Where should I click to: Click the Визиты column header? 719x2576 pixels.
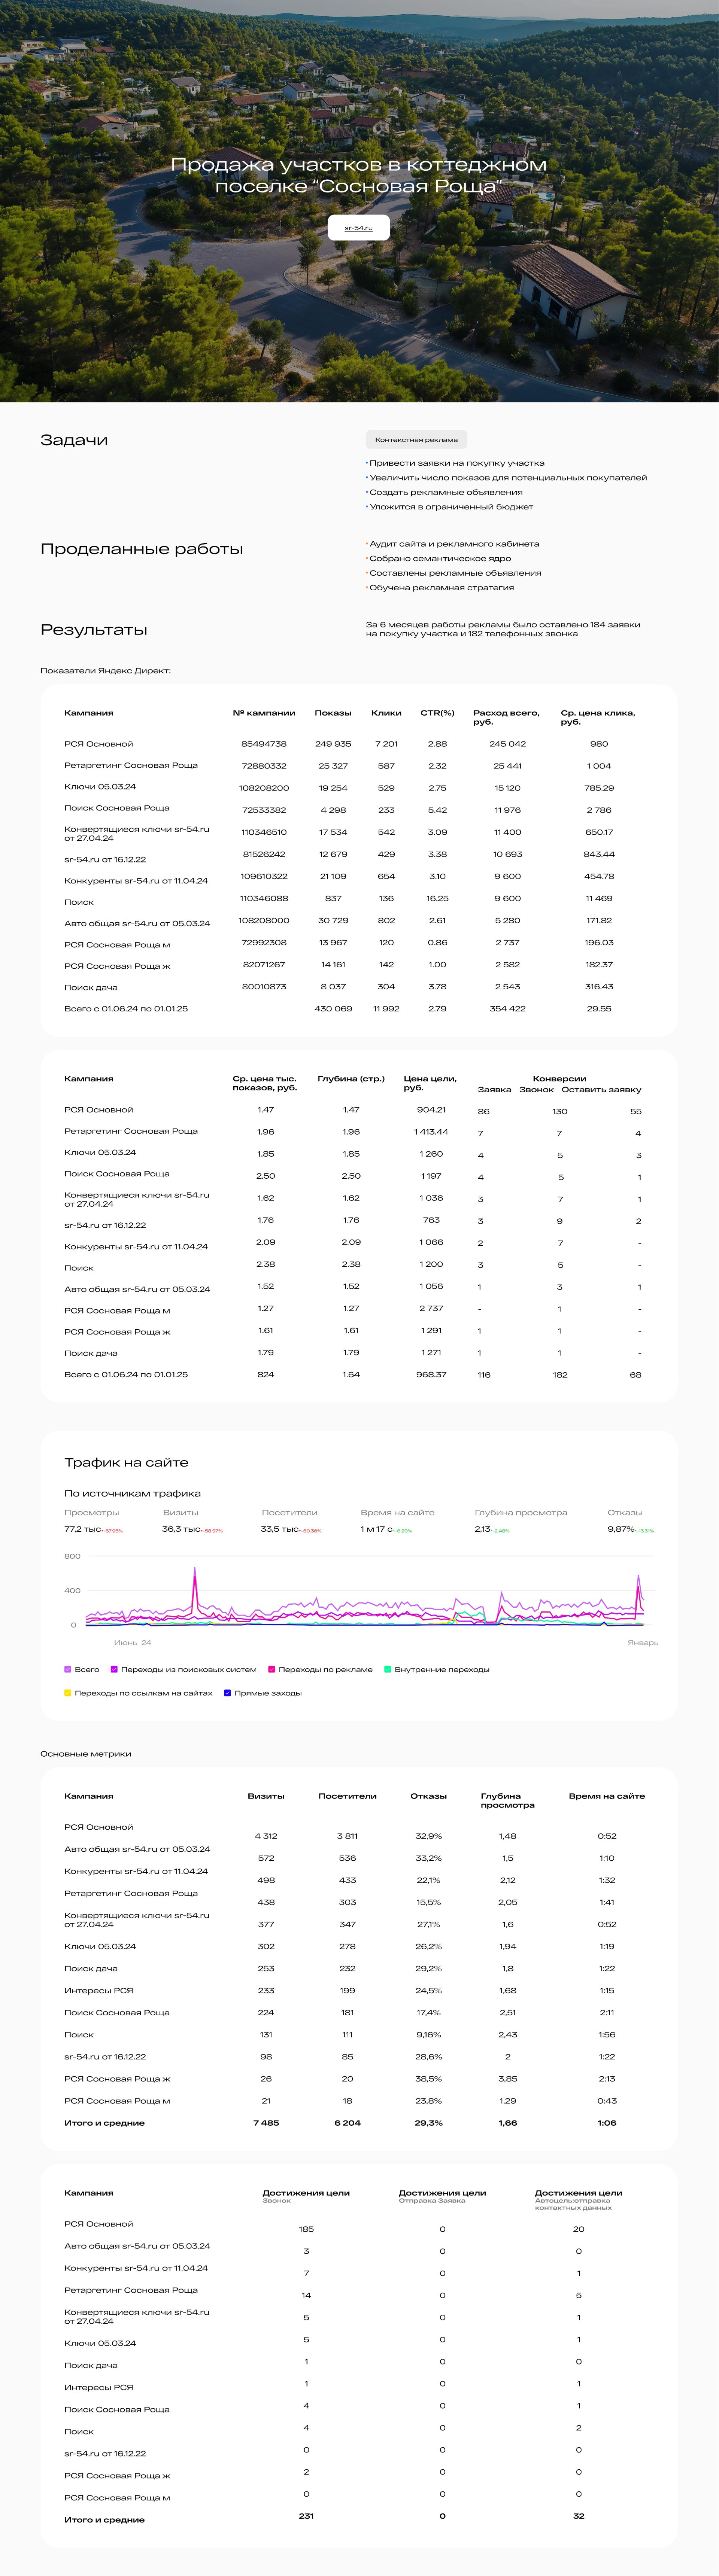(x=266, y=1796)
